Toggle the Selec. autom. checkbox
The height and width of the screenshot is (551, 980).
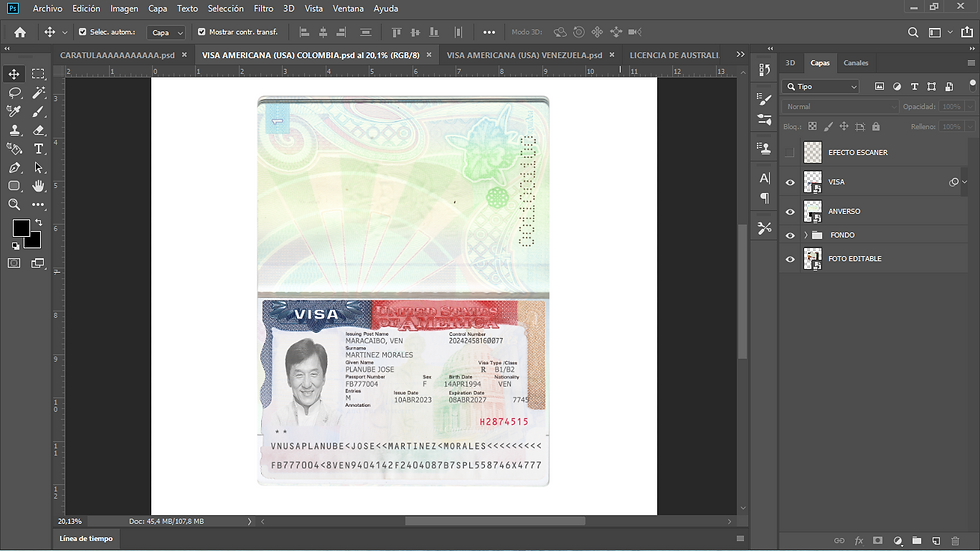(82, 32)
